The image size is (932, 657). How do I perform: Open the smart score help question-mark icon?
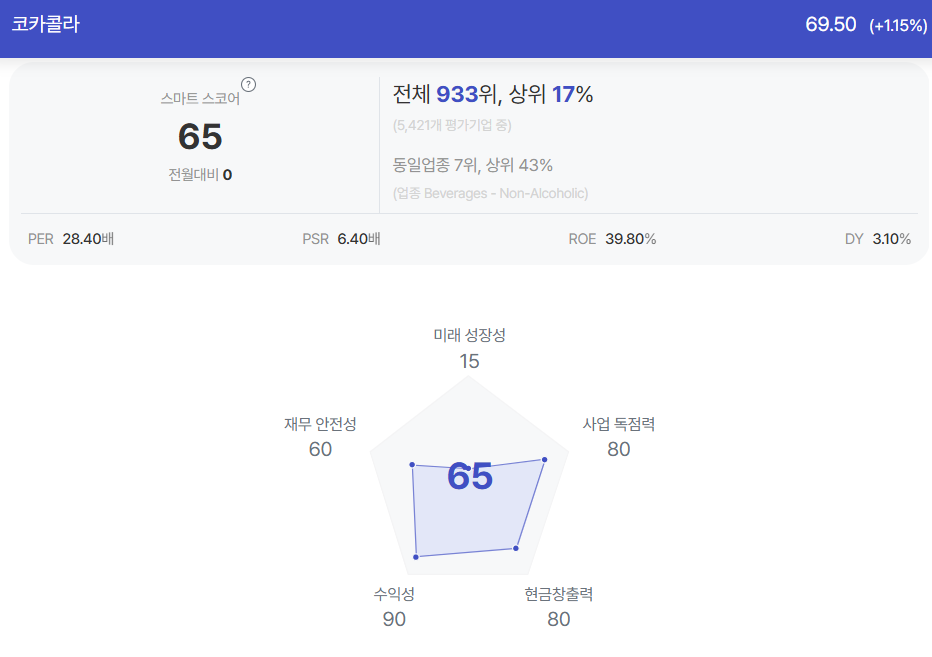[248, 84]
